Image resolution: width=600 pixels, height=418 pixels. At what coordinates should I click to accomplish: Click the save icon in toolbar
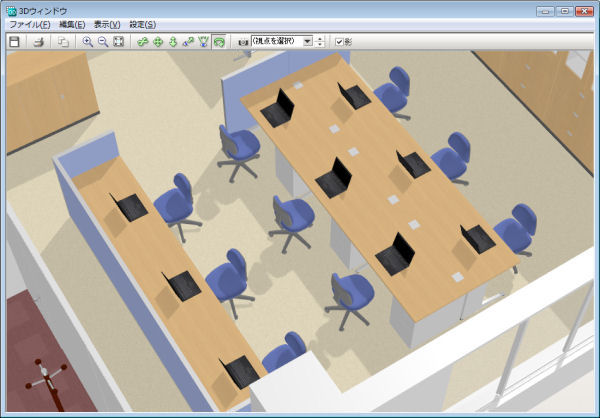point(14,42)
